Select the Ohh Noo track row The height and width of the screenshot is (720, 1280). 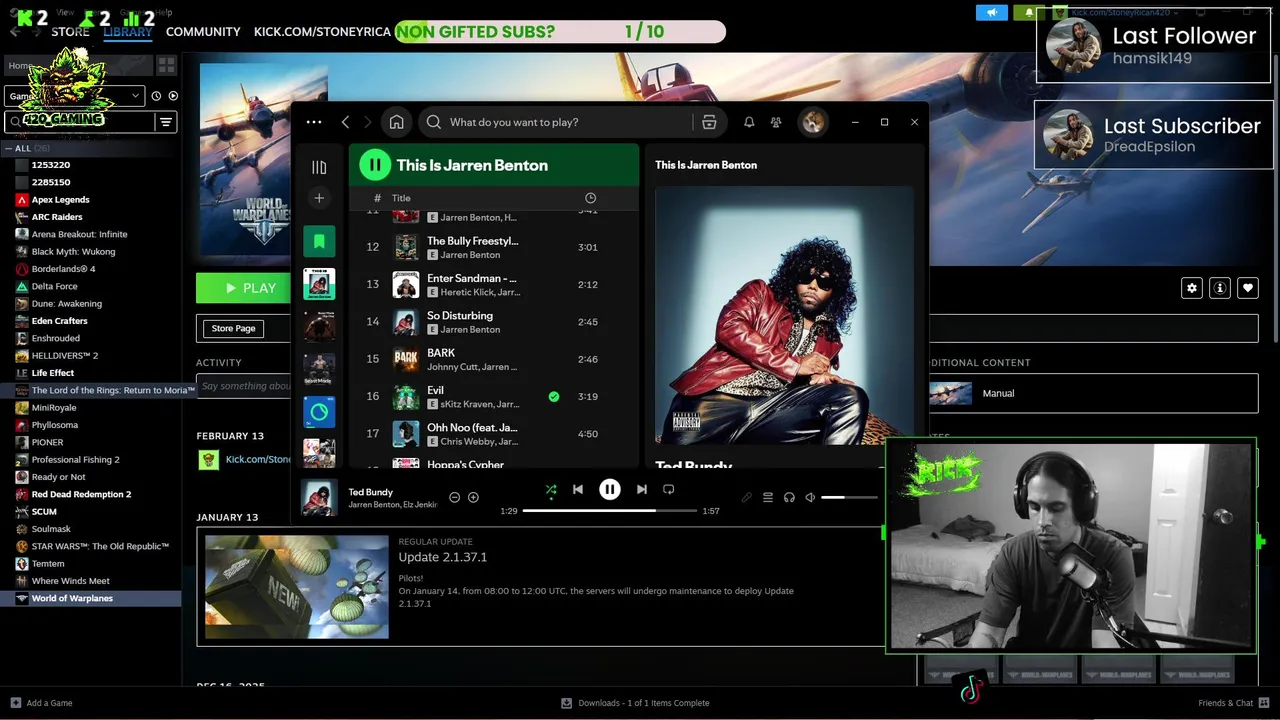(x=493, y=434)
